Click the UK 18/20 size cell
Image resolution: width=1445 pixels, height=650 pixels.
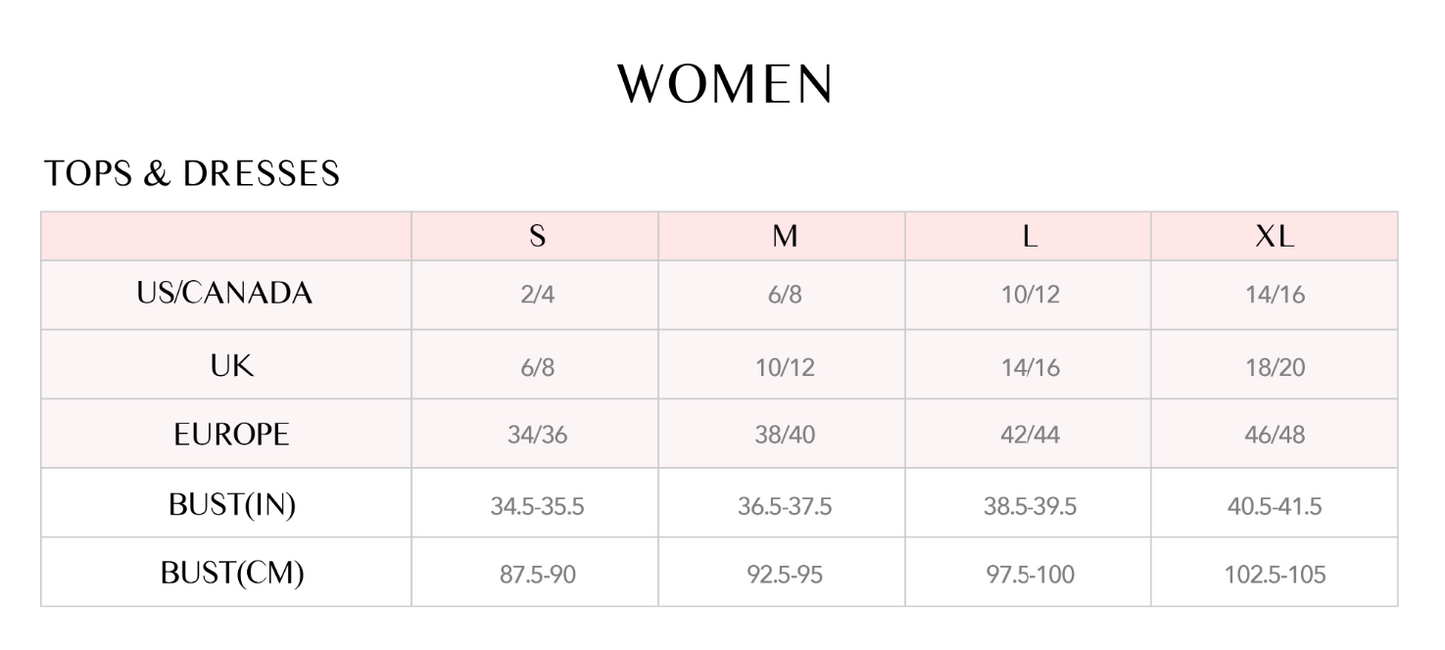click(1275, 367)
